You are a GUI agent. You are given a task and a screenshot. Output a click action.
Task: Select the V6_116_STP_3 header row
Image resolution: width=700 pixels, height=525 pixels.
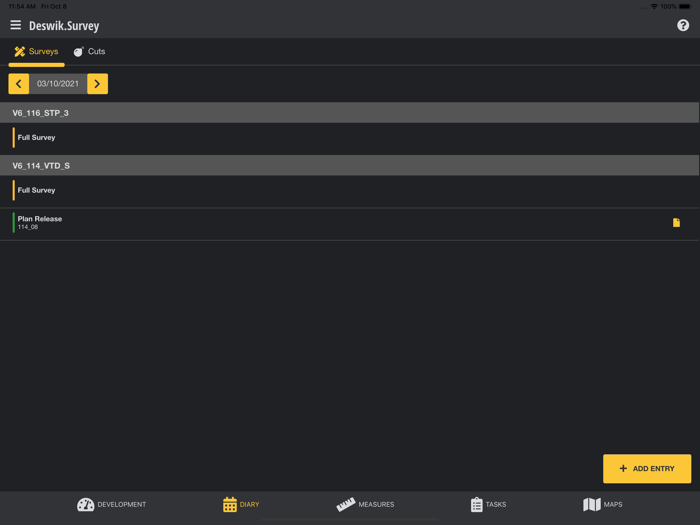coord(350,112)
